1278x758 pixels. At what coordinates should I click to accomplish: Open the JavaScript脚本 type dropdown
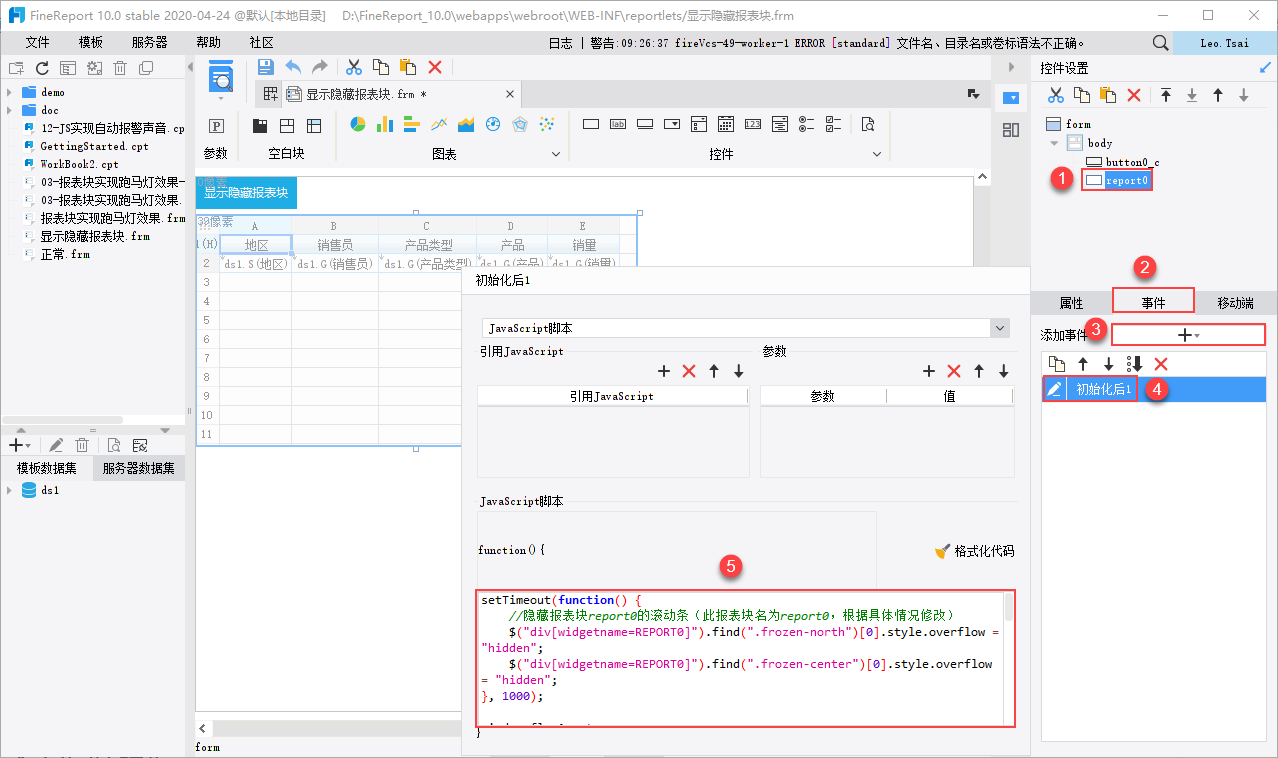(x=999, y=328)
